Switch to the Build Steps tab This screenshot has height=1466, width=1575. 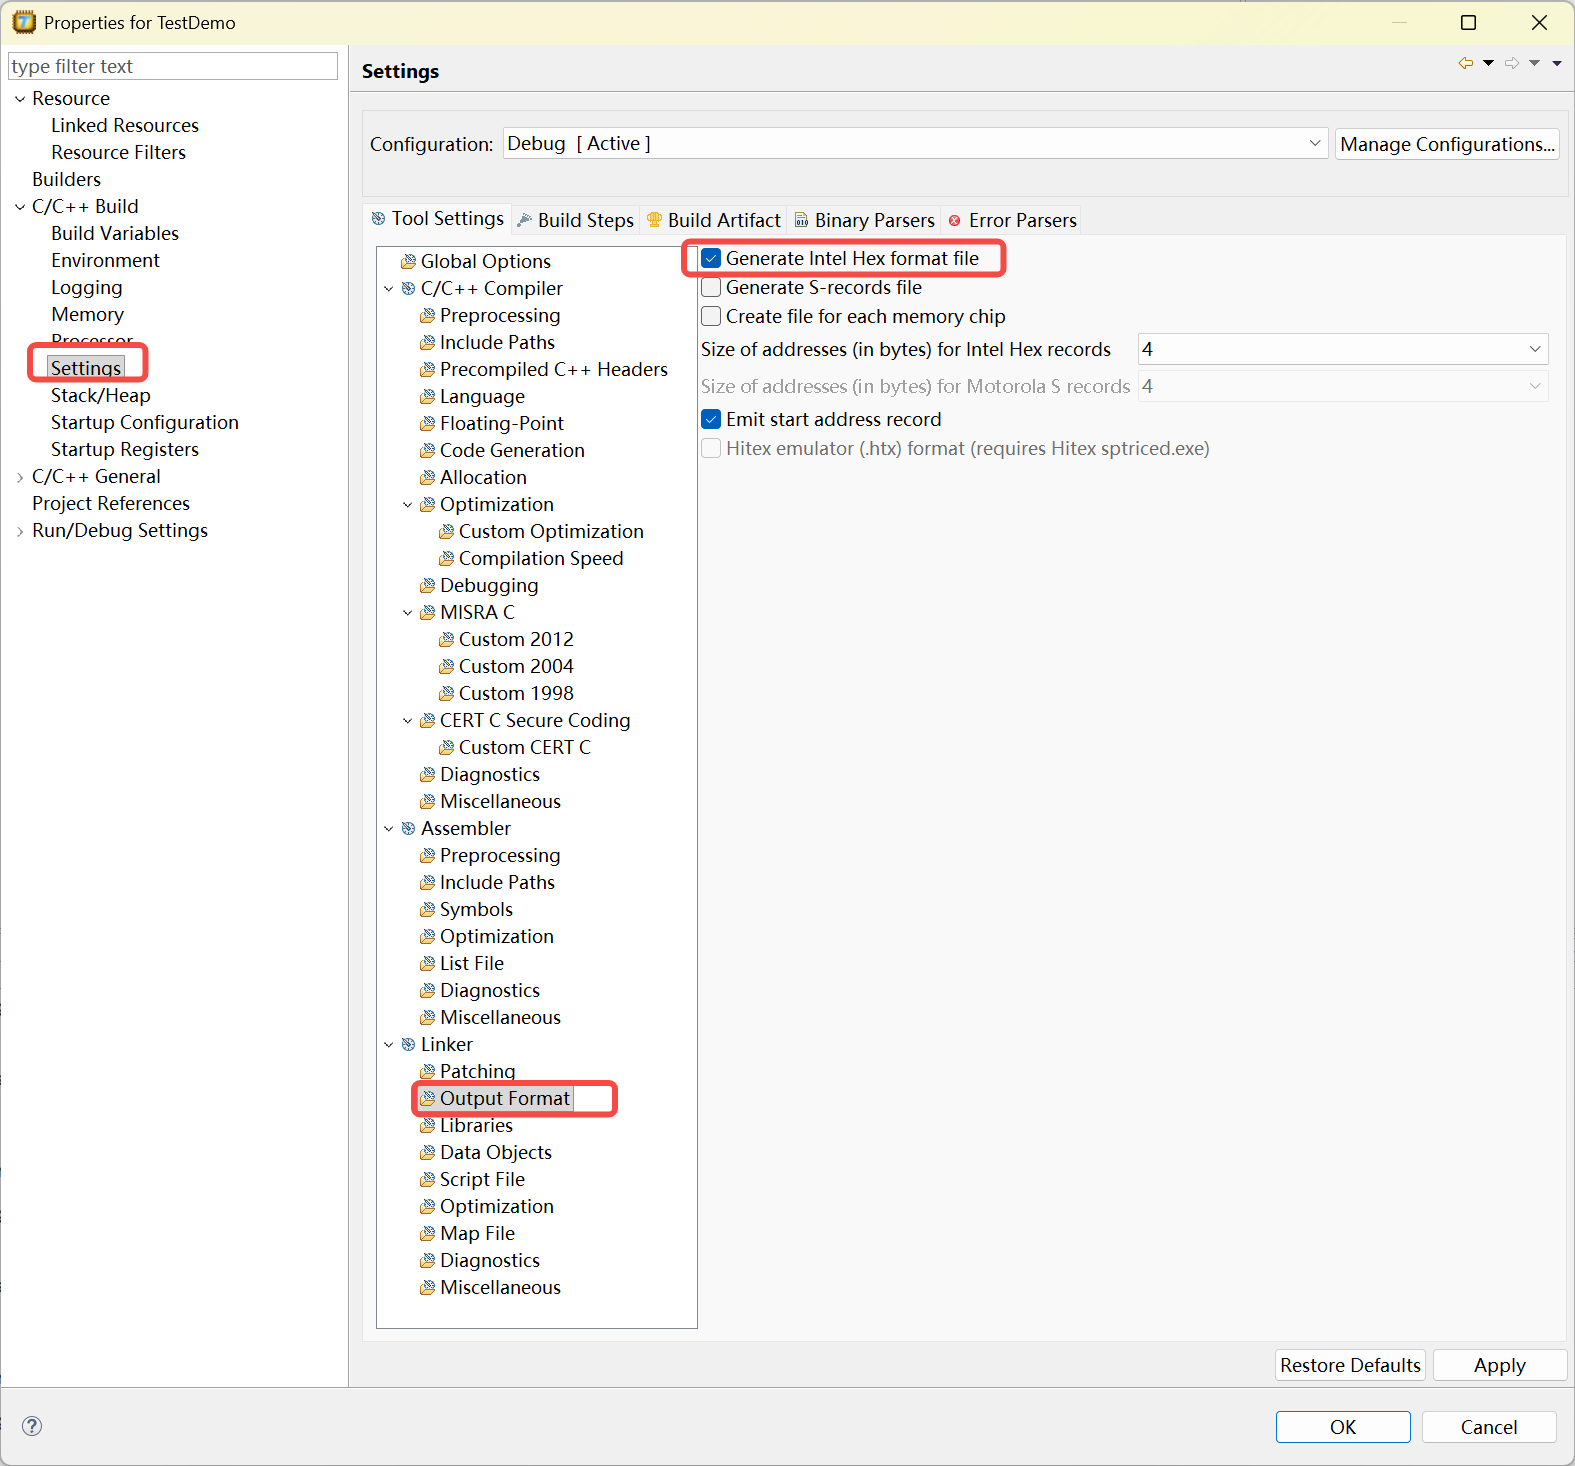[x=576, y=220]
